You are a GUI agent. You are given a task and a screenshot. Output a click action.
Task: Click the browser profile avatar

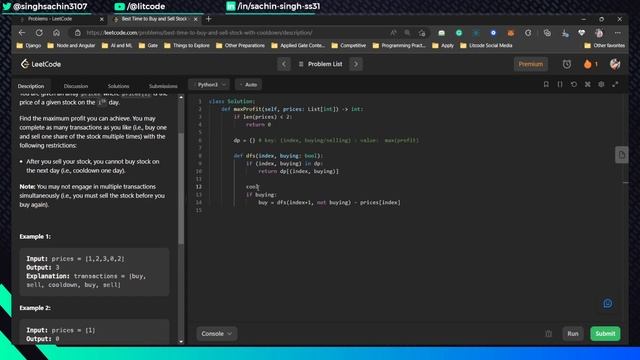click(x=599, y=33)
